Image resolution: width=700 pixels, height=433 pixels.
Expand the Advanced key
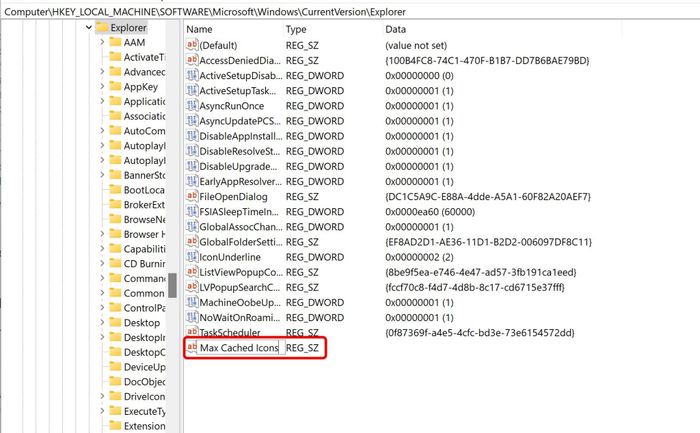click(102, 72)
